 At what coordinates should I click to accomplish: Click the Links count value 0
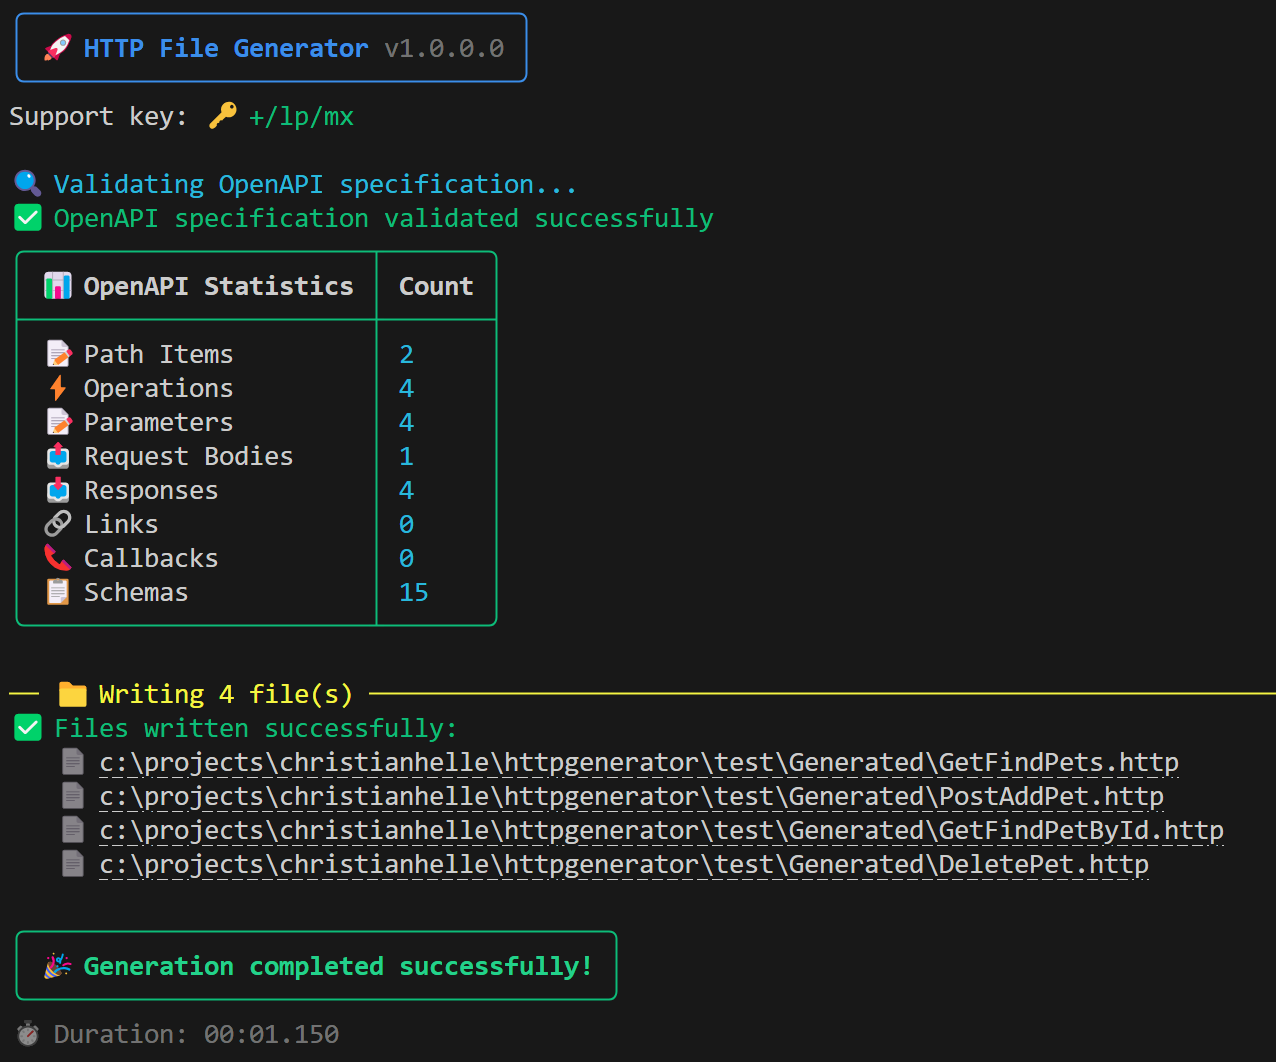click(407, 524)
